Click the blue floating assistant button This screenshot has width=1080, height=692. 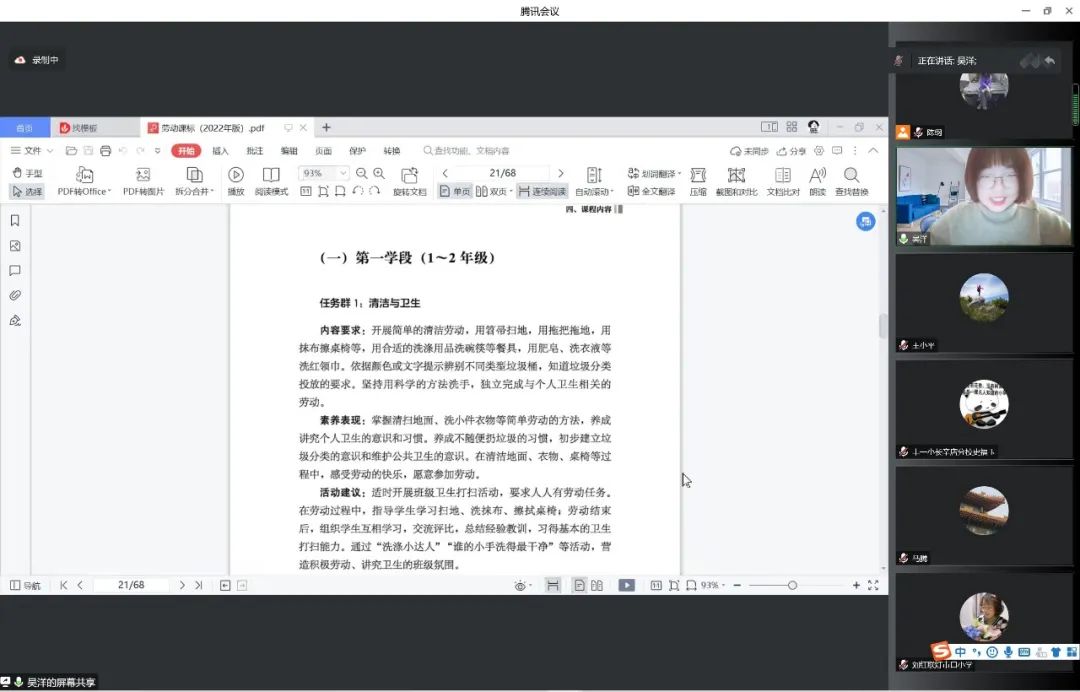(866, 221)
